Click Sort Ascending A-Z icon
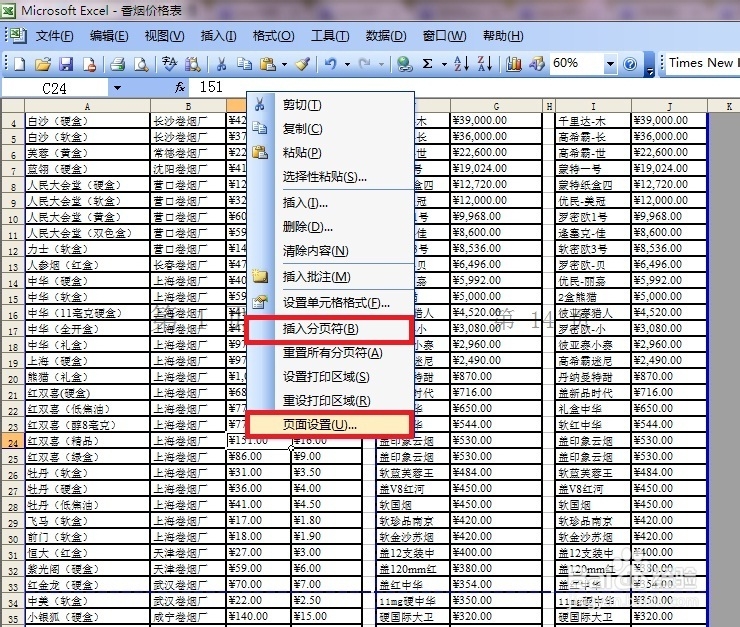 (461, 64)
